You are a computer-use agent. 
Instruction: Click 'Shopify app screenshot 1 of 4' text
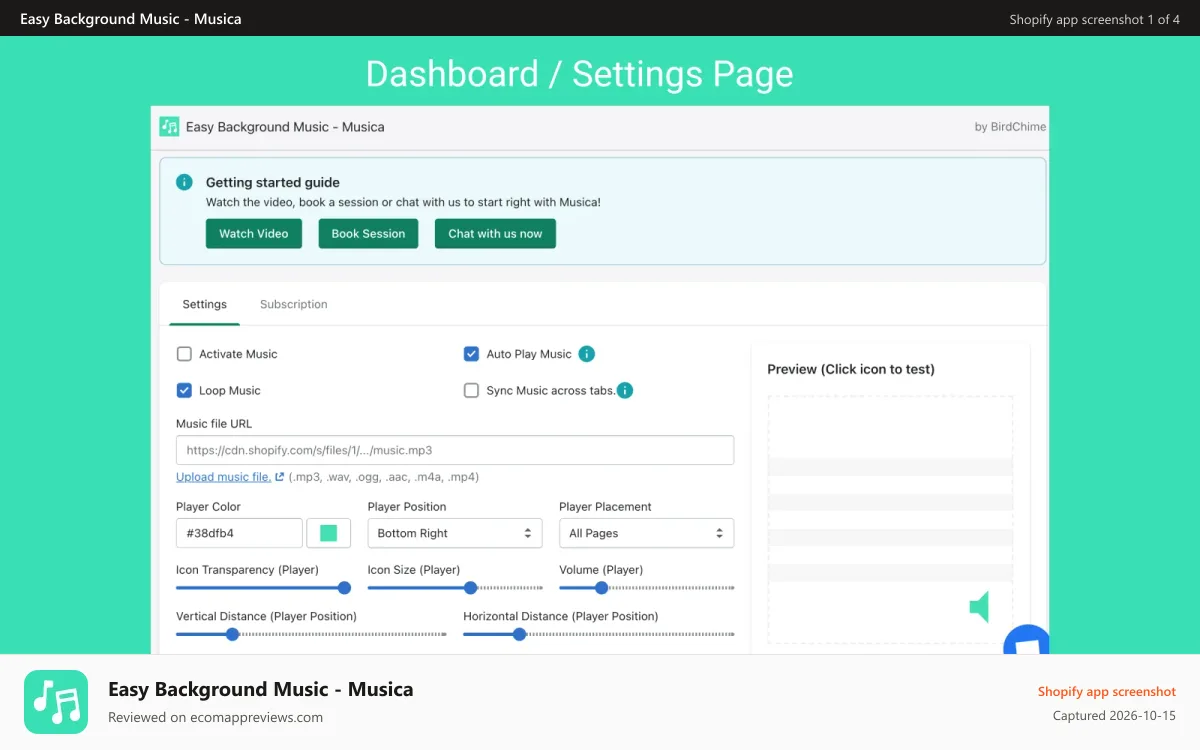pyautogui.click(x=1095, y=19)
